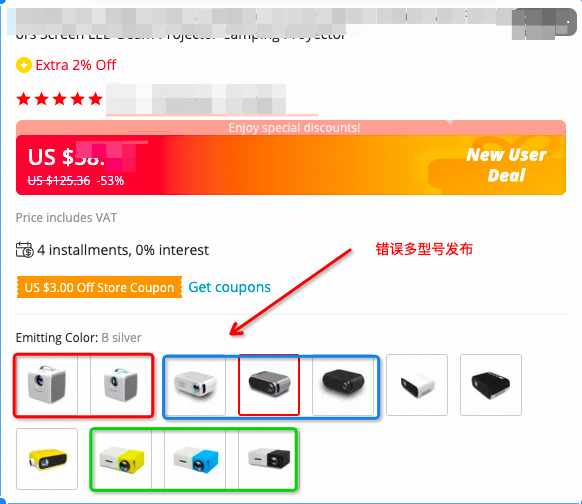The width and height of the screenshot is (582, 504).
Task: Pick the white and yellow mini projector
Action: coord(121,459)
